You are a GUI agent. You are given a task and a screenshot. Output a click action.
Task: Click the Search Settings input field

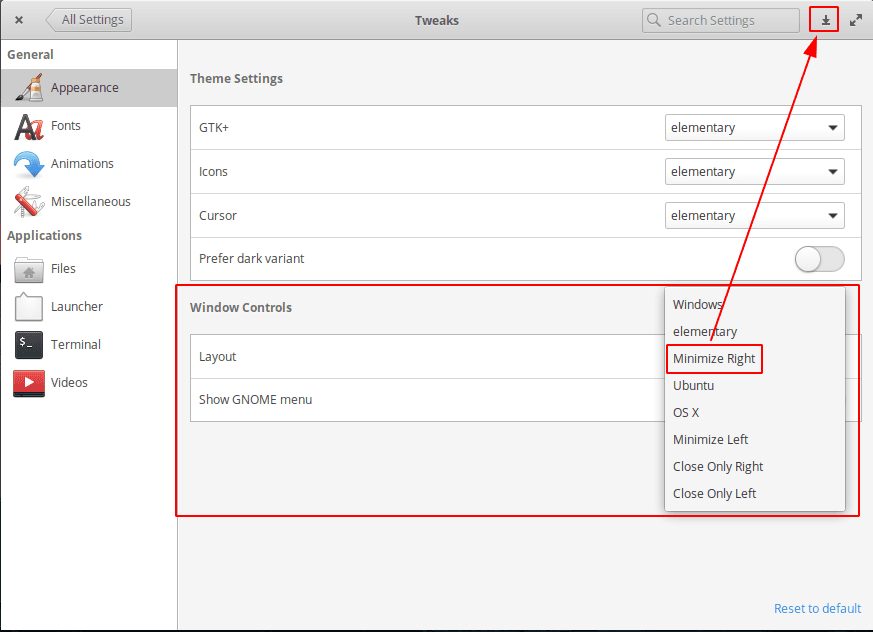(720, 19)
